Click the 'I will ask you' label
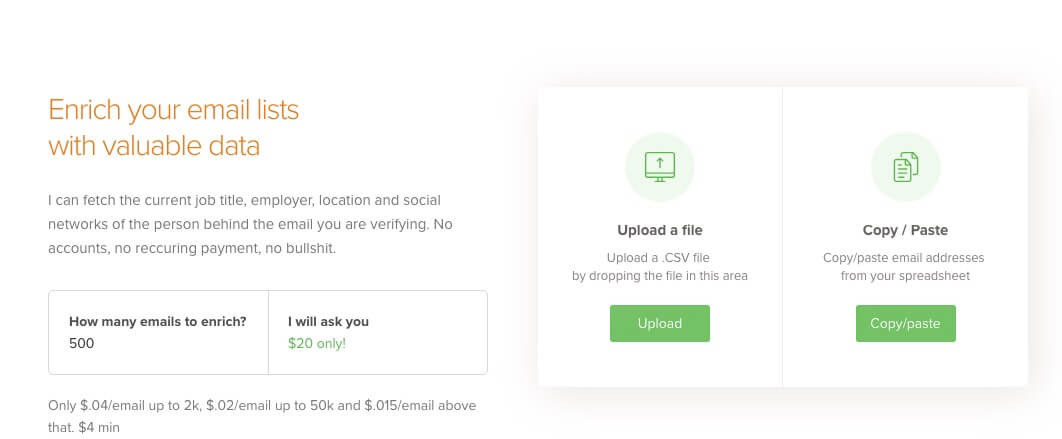This screenshot has height=439, width=1062. [328, 321]
